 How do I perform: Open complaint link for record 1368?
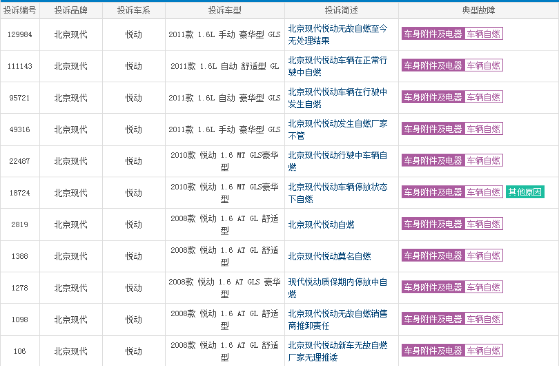point(329,256)
